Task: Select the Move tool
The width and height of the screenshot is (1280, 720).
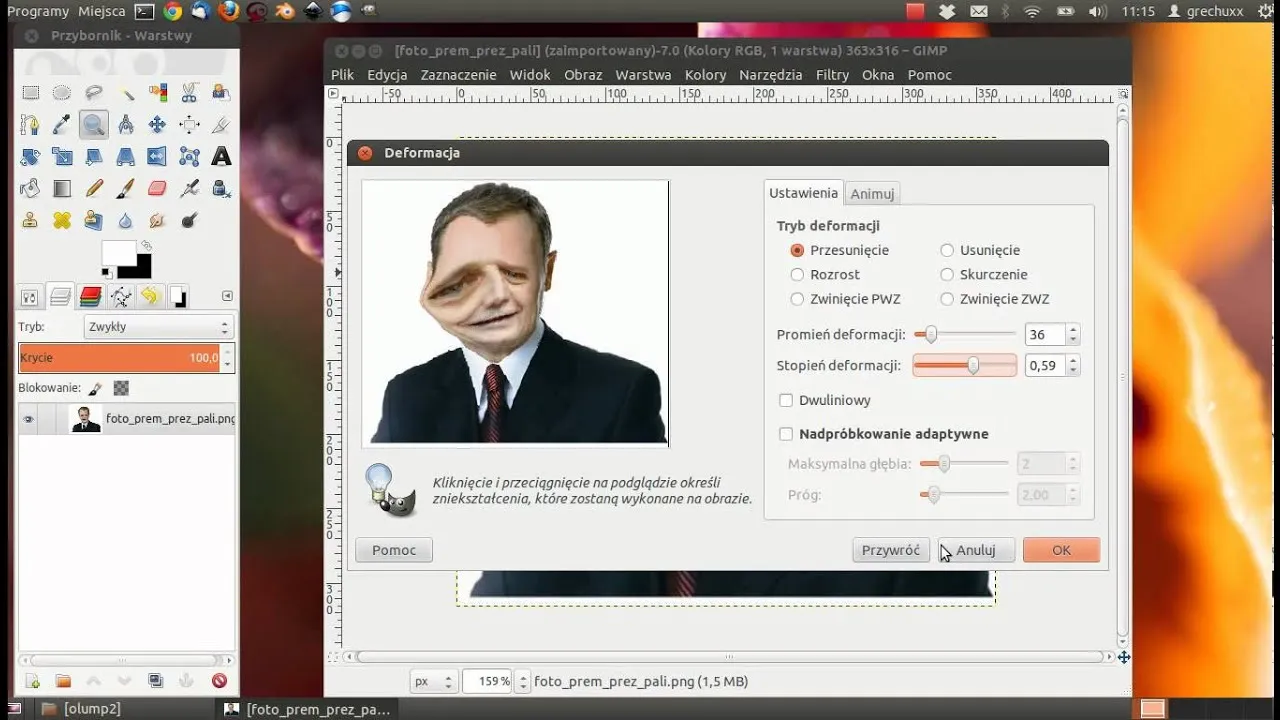Action: [157, 125]
